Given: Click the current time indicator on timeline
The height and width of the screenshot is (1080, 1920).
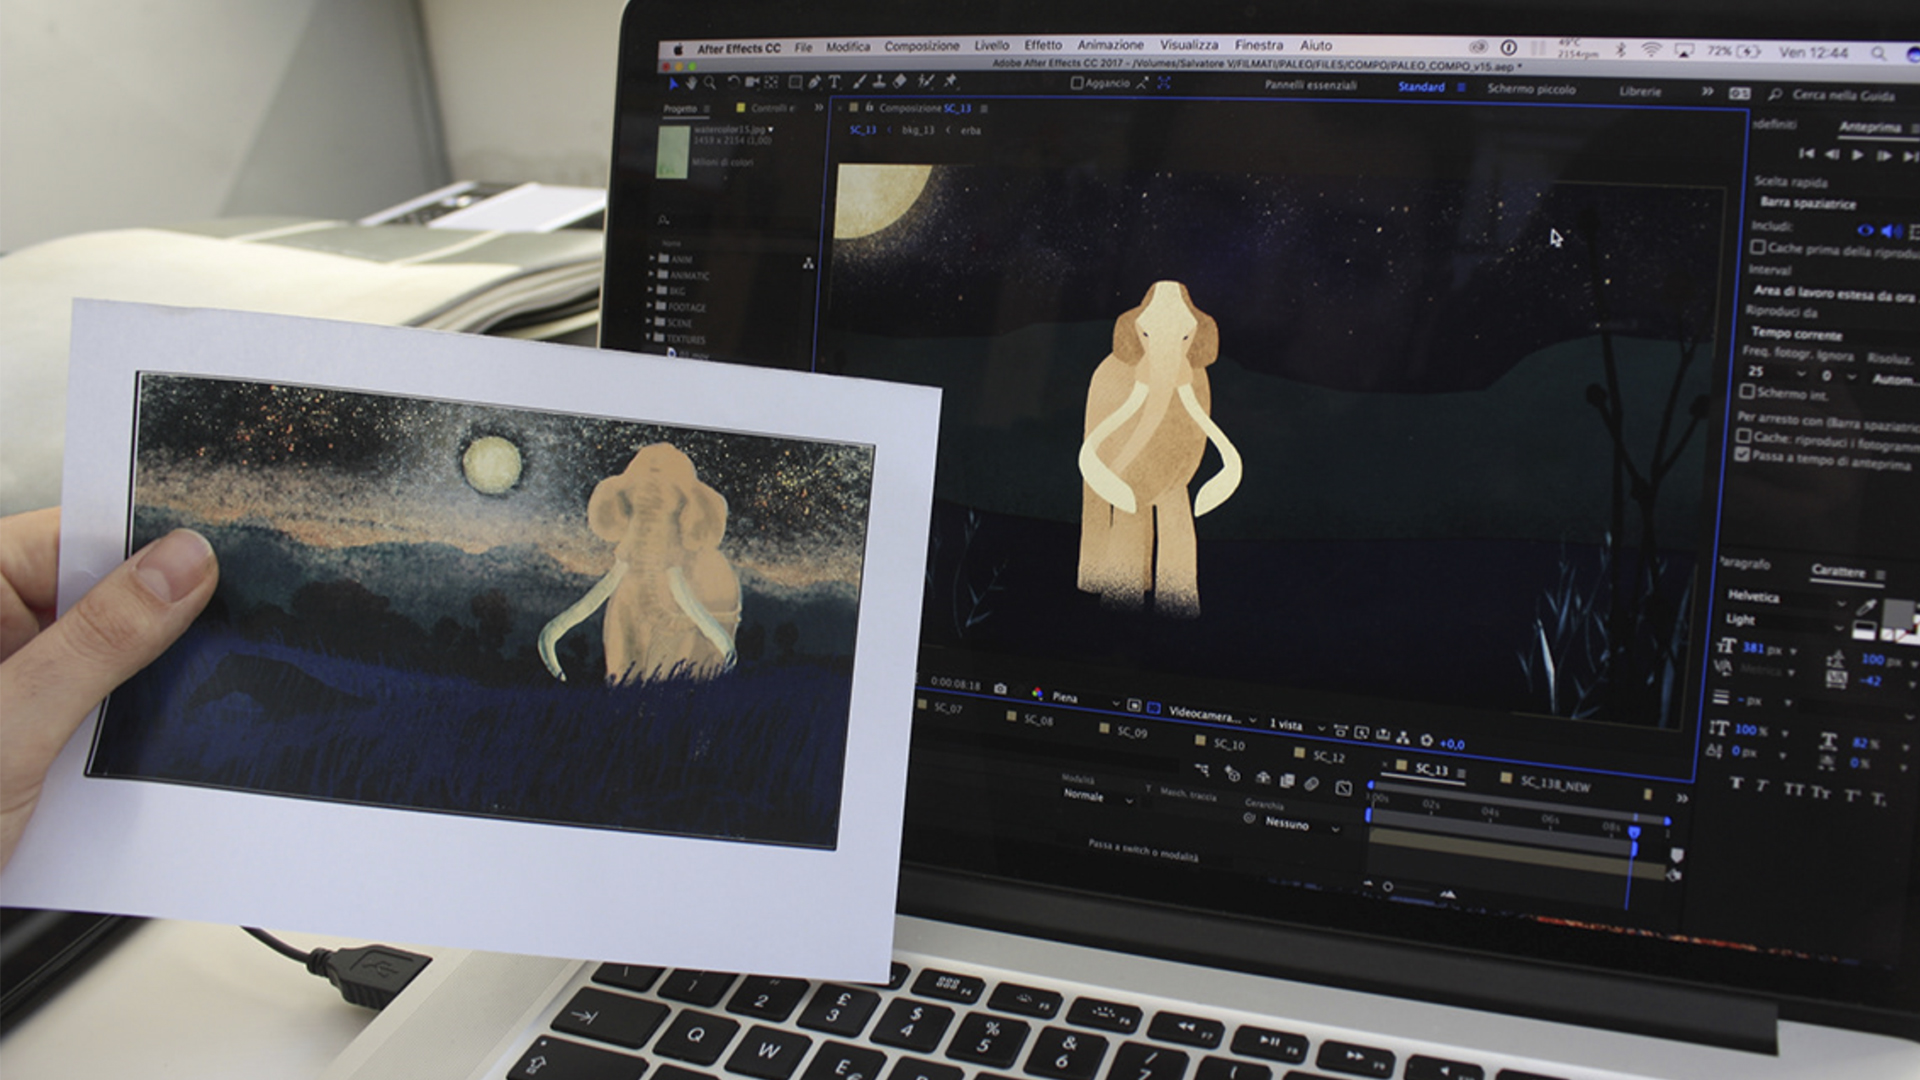Looking at the screenshot, I should [x=1634, y=832].
